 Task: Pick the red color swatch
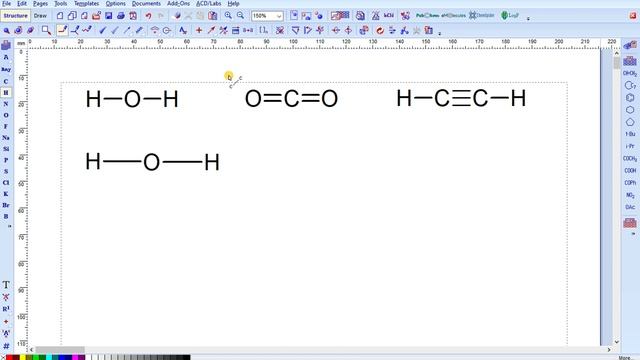[x=10, y=358]
